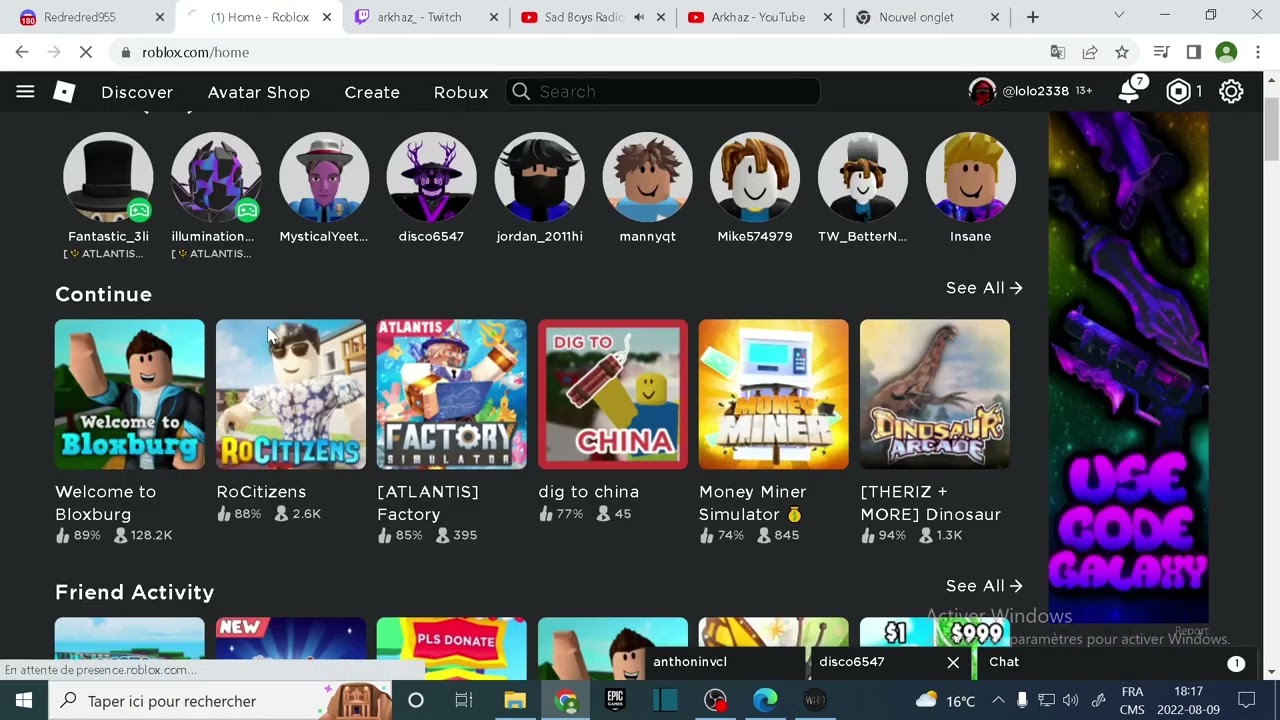The image size is (1280, 720).
Task: Open the Windows Start menu
Action: point(24,701)
